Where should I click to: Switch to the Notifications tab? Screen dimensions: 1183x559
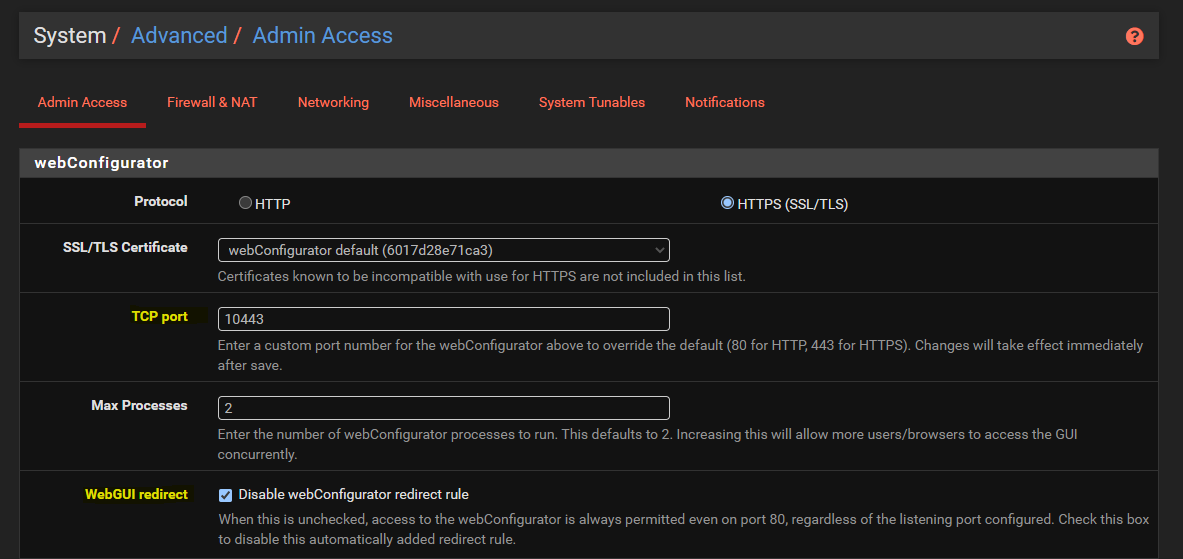[x=724, y=102]
